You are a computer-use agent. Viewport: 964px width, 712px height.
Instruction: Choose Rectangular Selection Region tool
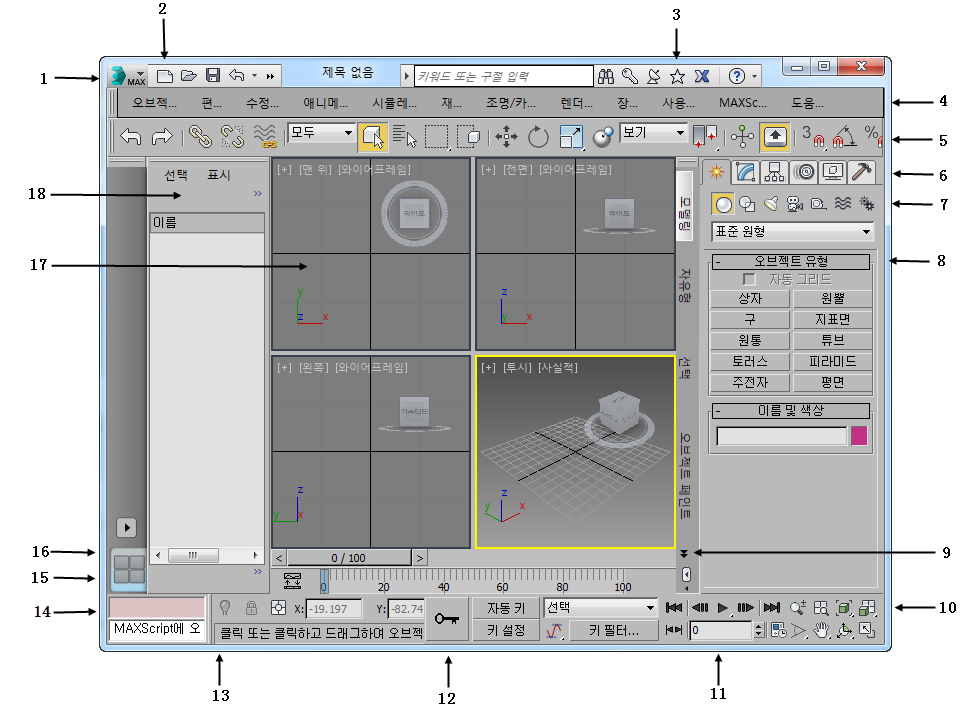437,136
